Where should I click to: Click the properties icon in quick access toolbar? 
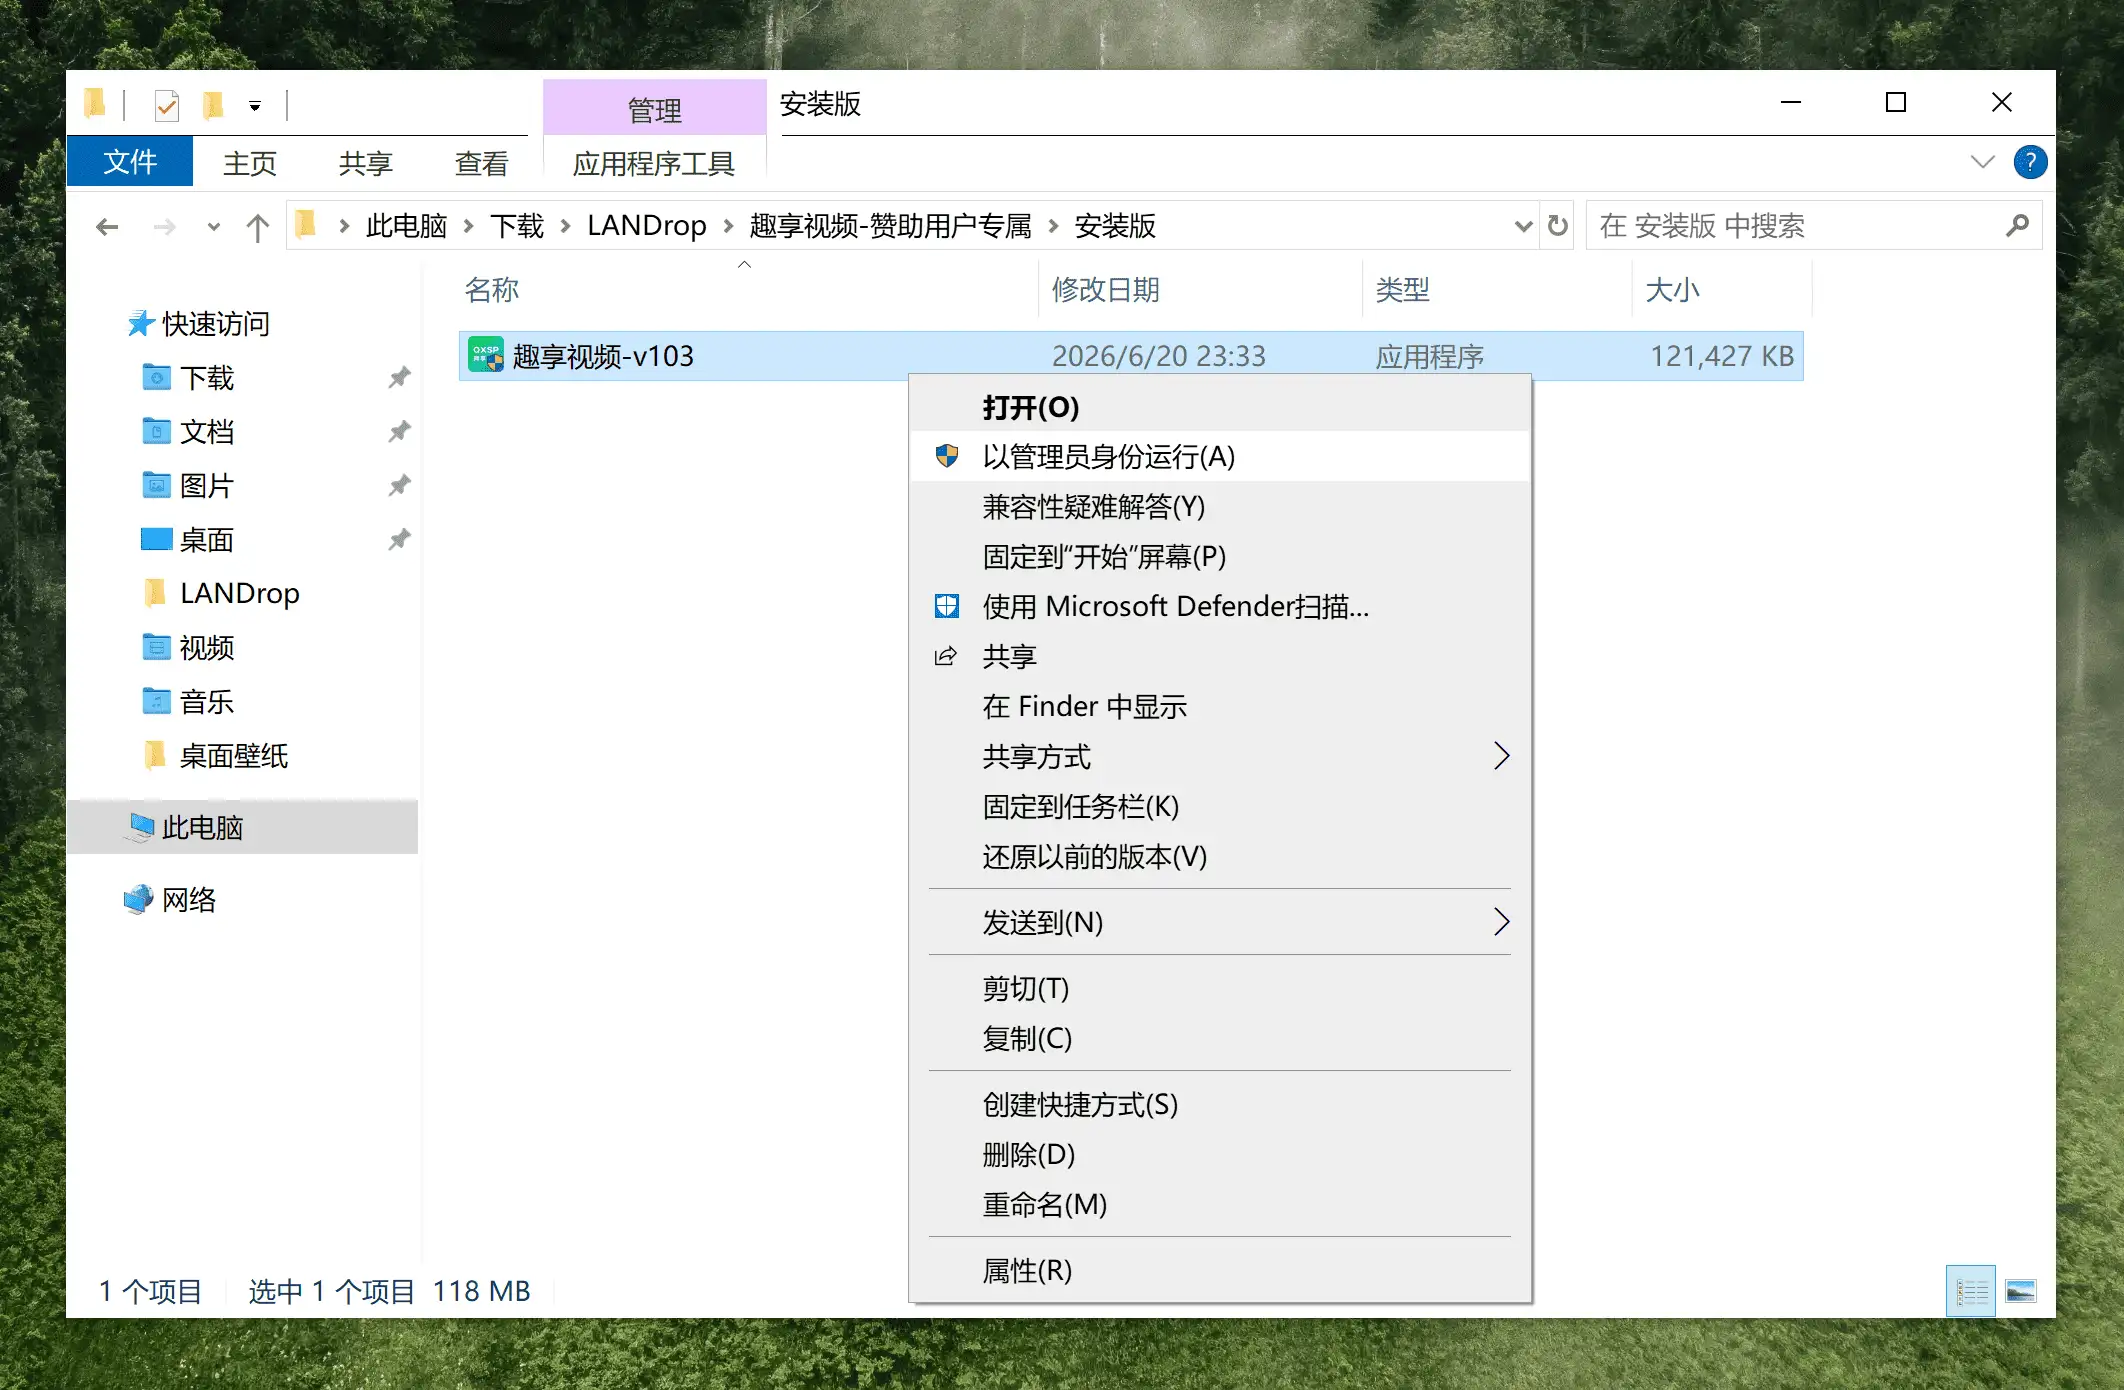click(x=167, y=105)
